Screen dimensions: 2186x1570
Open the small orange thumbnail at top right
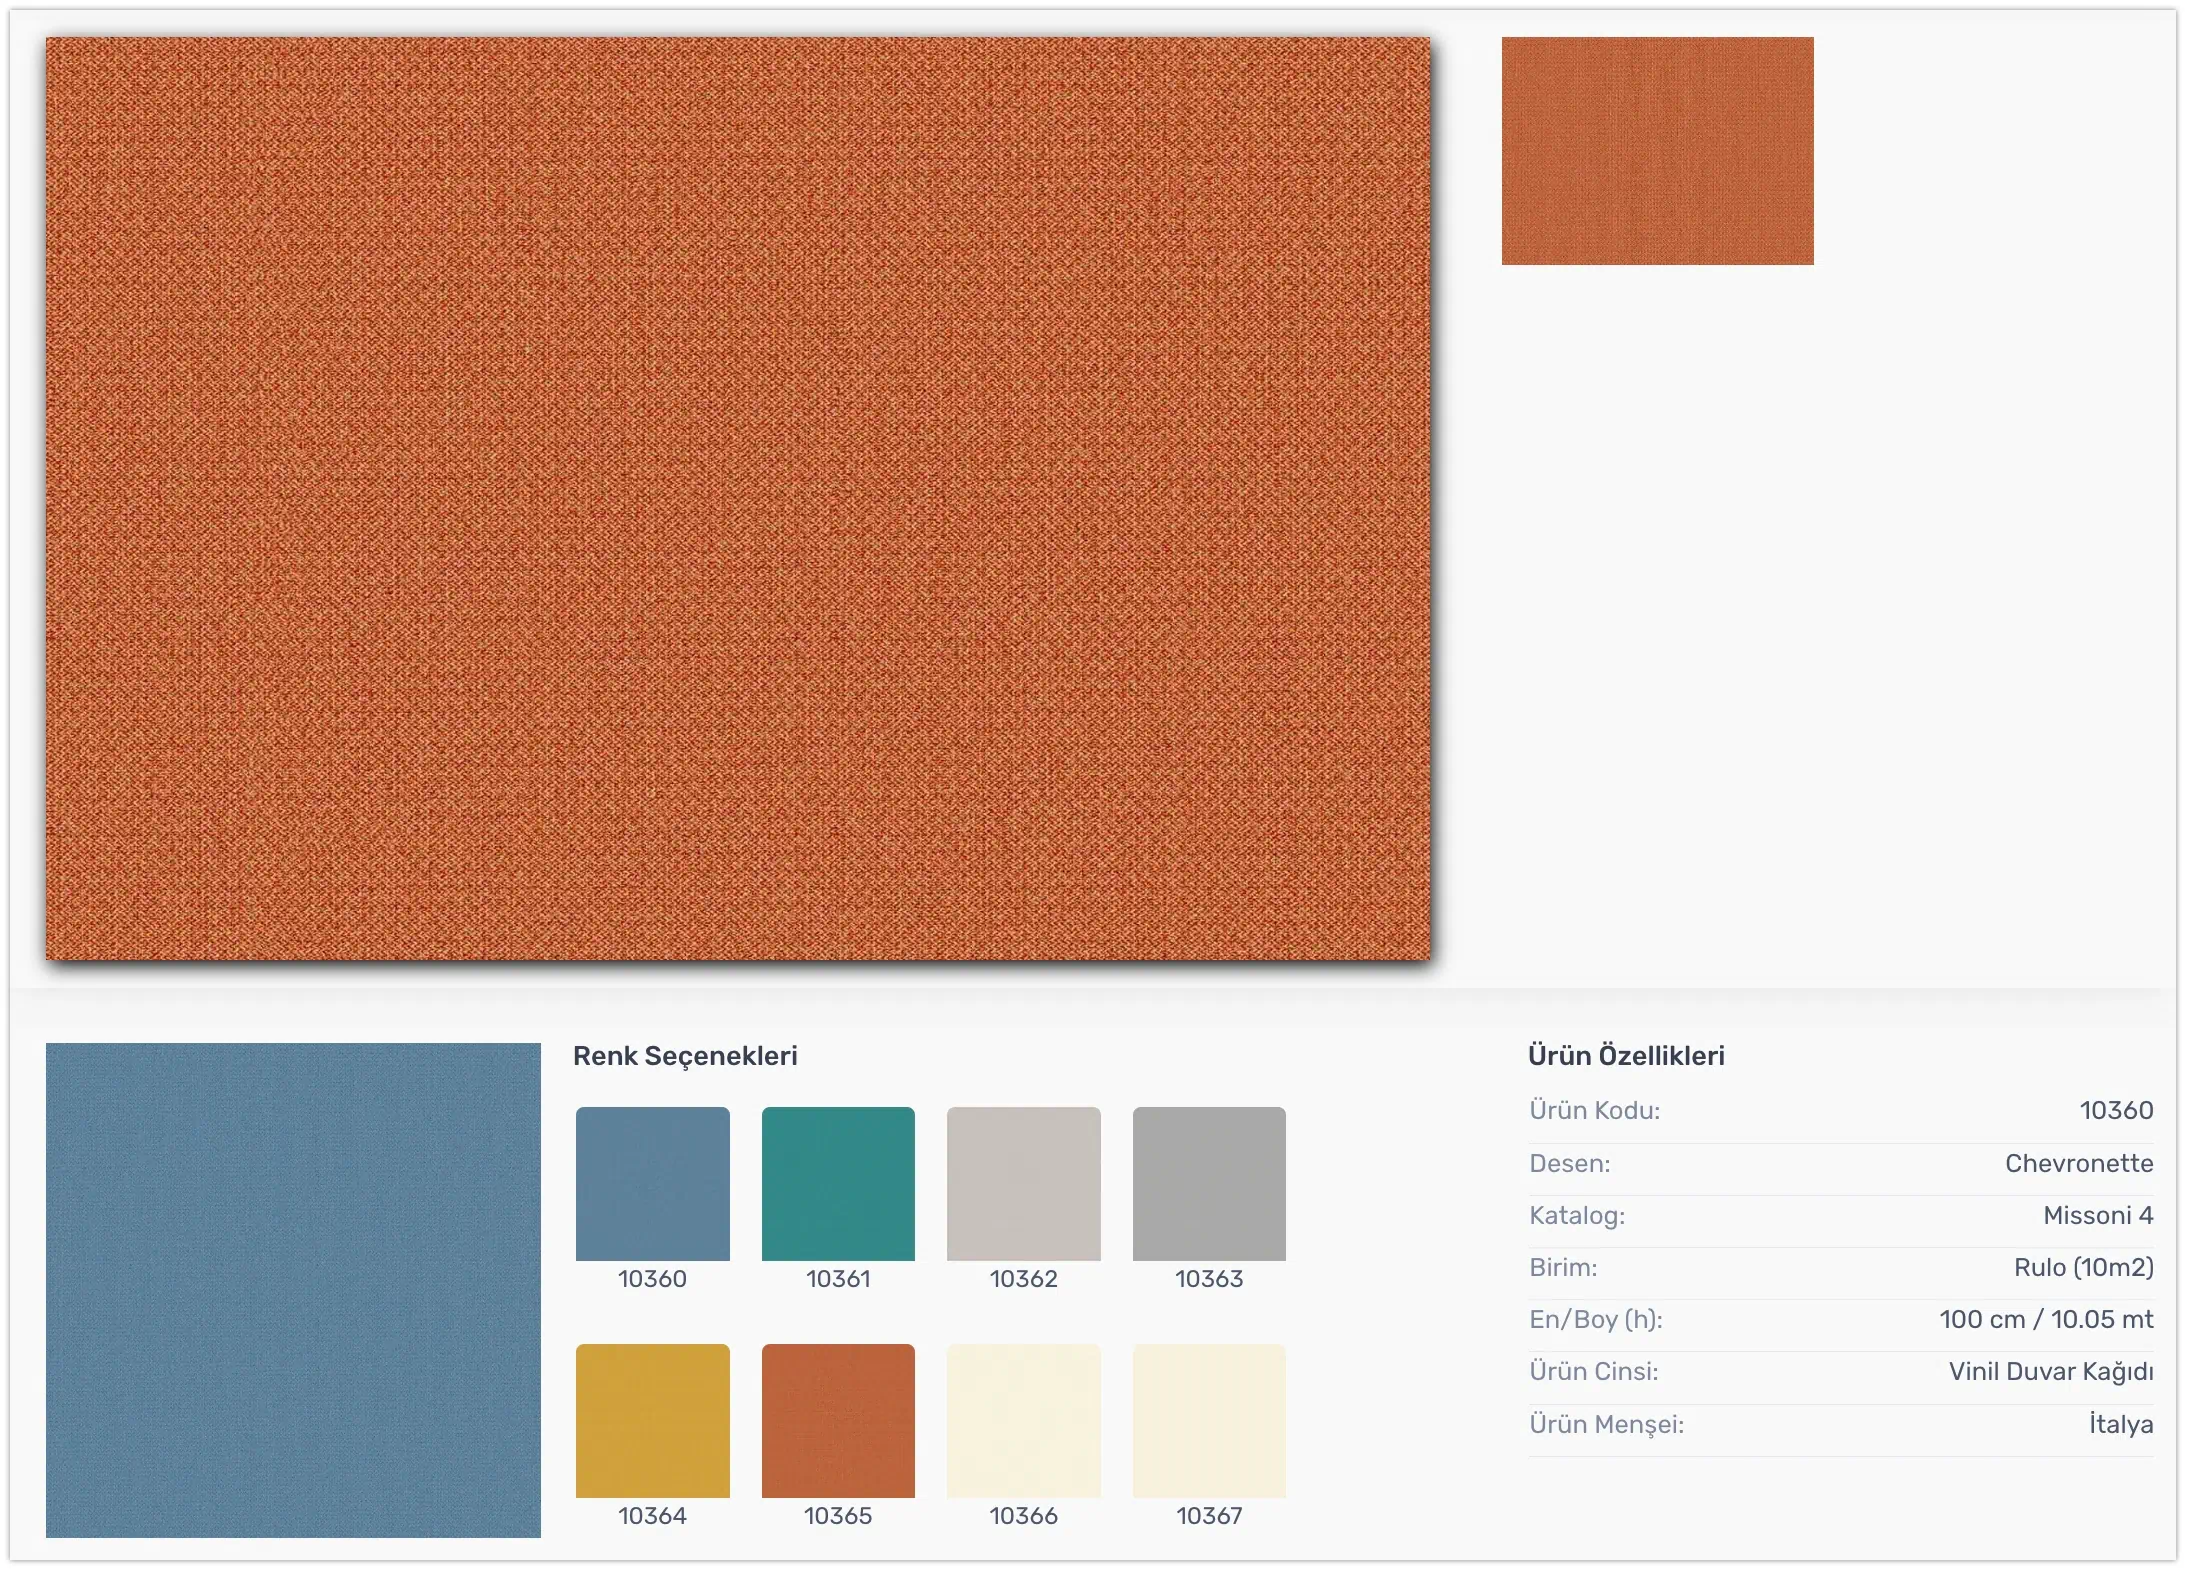coord(1657,151)
